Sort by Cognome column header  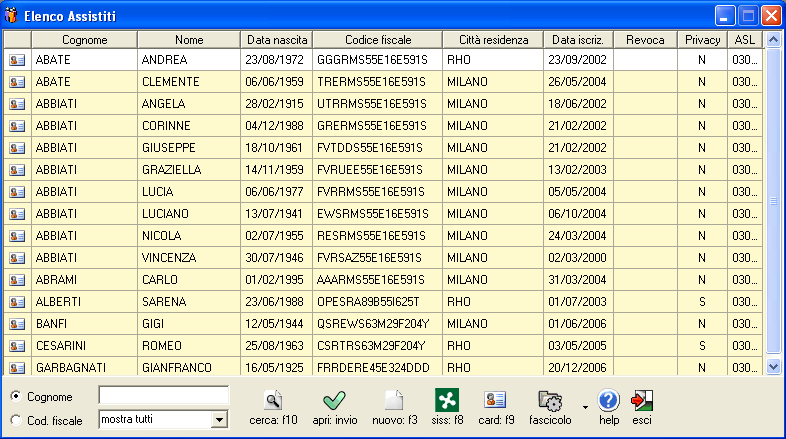point(84,39)
